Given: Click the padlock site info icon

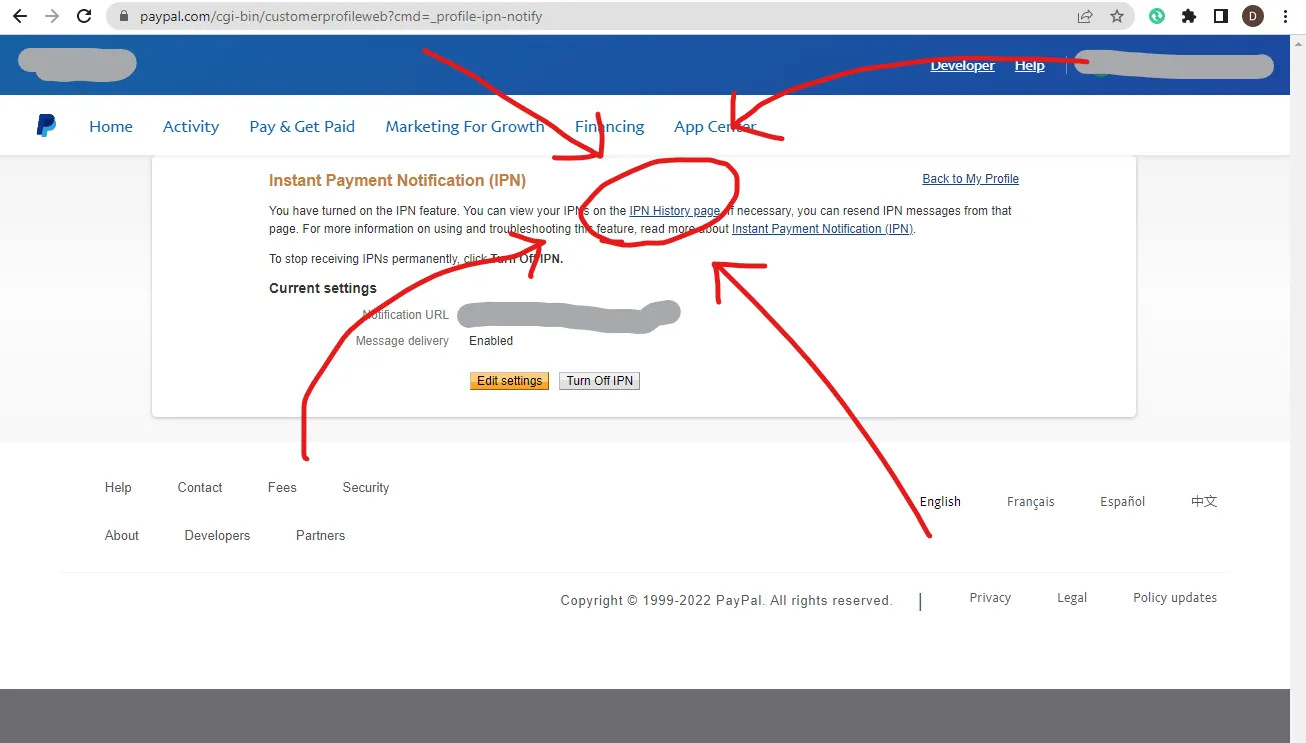Looking at the screenshot, I should click(124, 16).
